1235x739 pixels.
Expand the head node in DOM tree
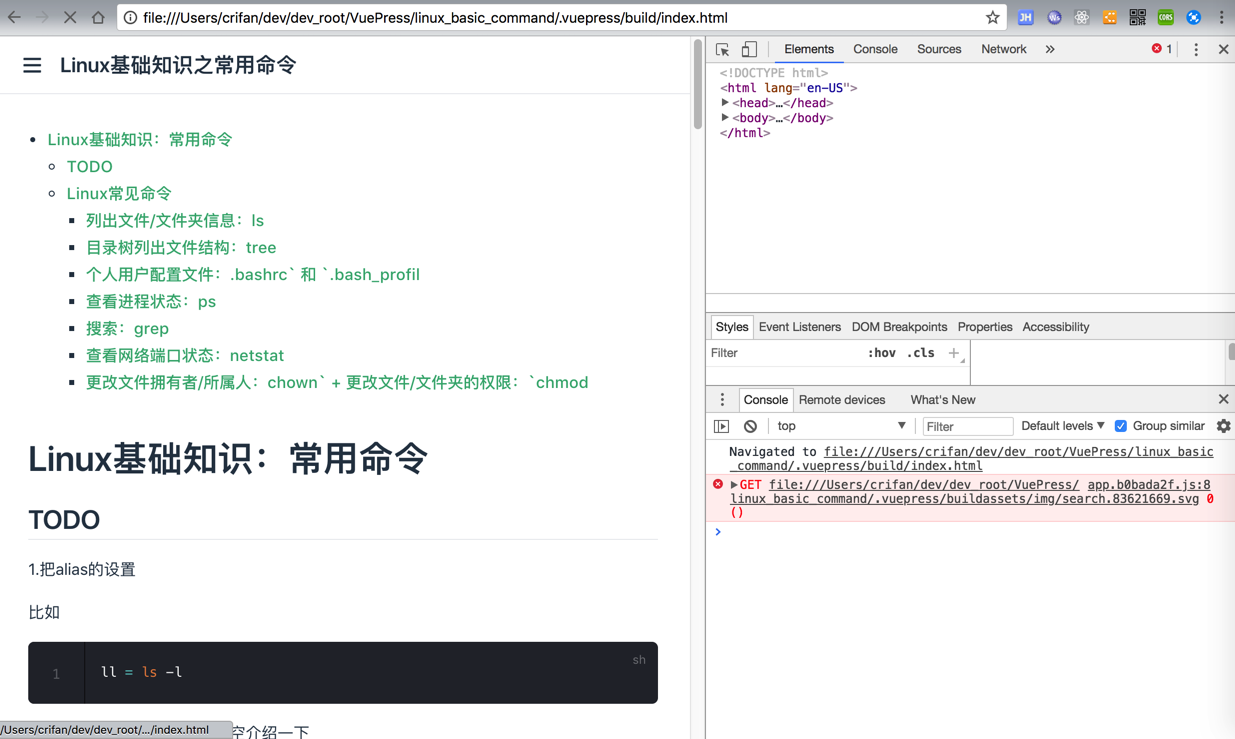point(725,103)
